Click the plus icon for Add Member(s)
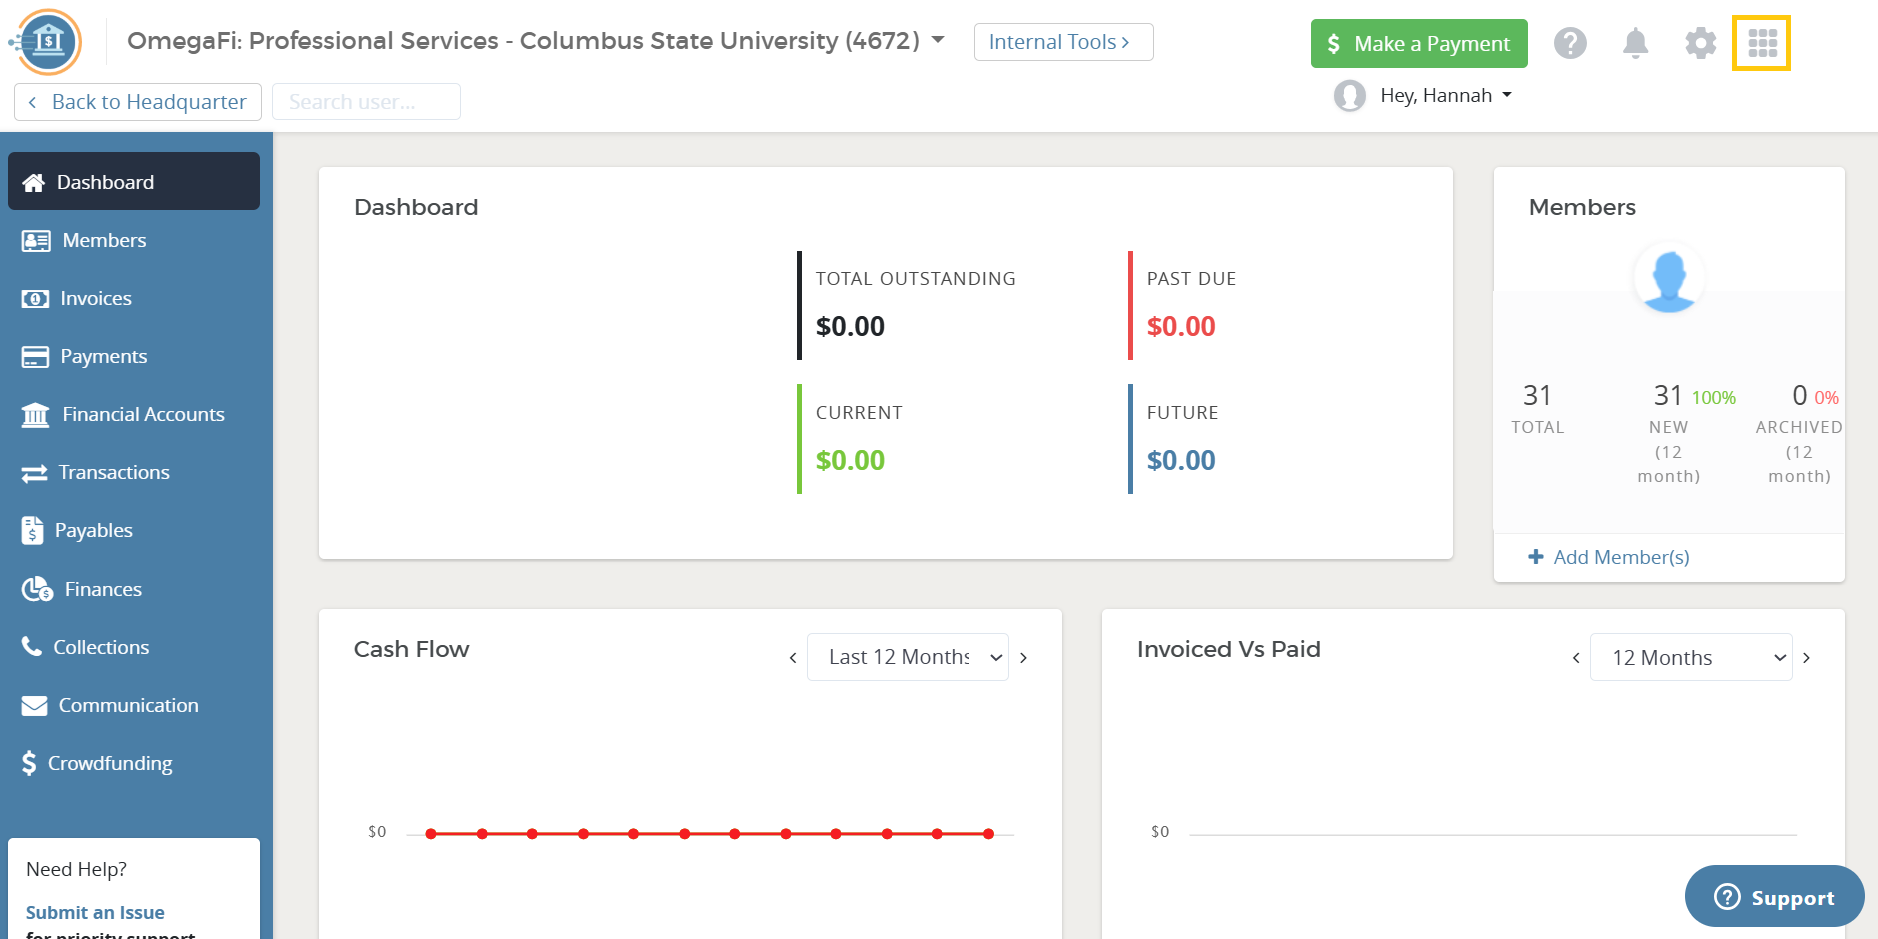Image resolution: width=1878 pixels, height=939 pixels. (1536, 557)
